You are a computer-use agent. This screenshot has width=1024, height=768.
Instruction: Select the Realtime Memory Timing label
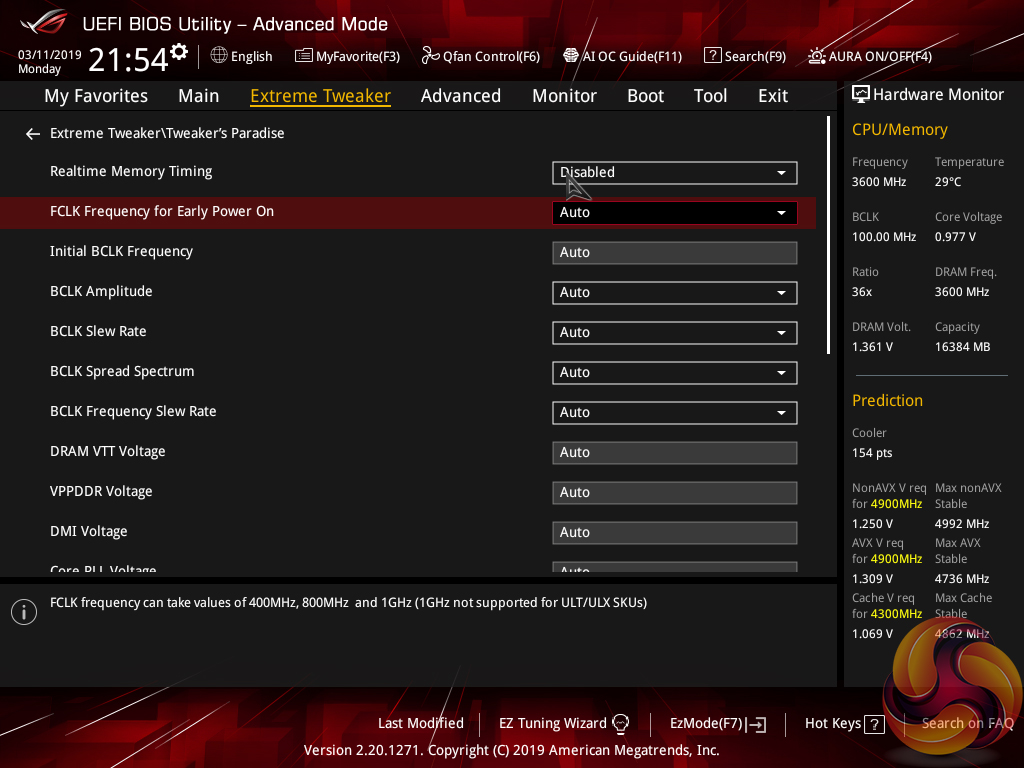[131, 171]
